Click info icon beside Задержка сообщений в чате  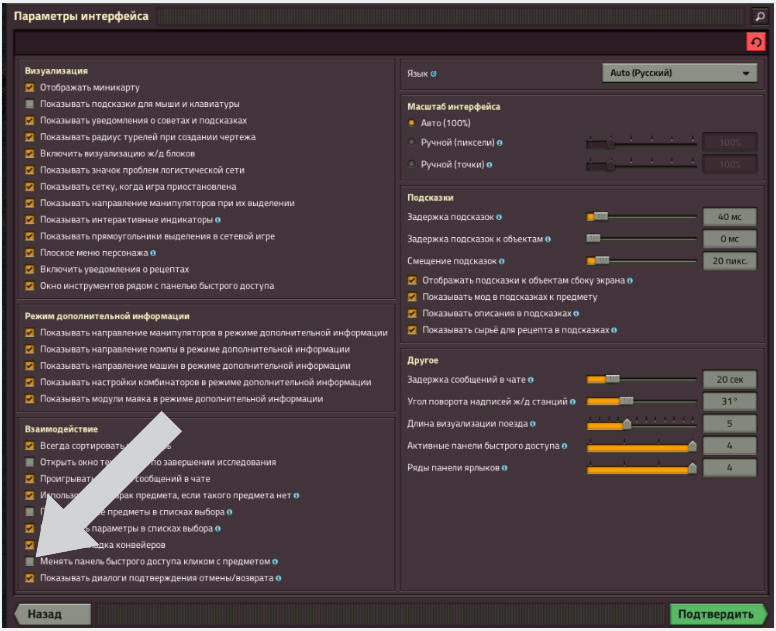(x=531, y=380)
